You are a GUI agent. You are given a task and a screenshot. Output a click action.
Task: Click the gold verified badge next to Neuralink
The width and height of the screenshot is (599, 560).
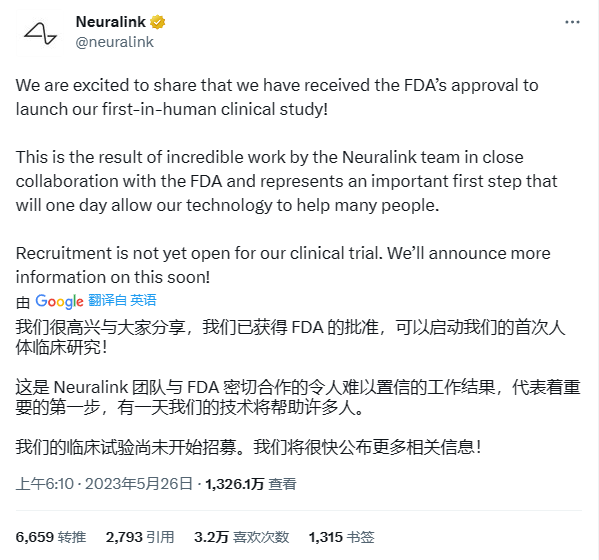157,22
